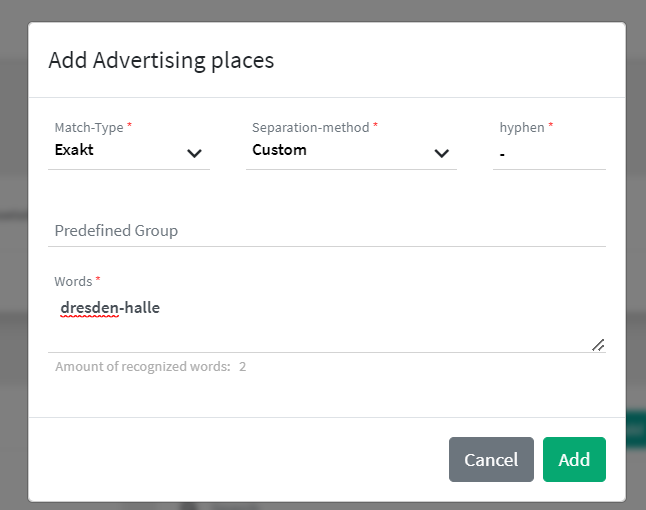Click the misspelled word 'dresden'
646x510 pixels.
[x=89, y=307]
